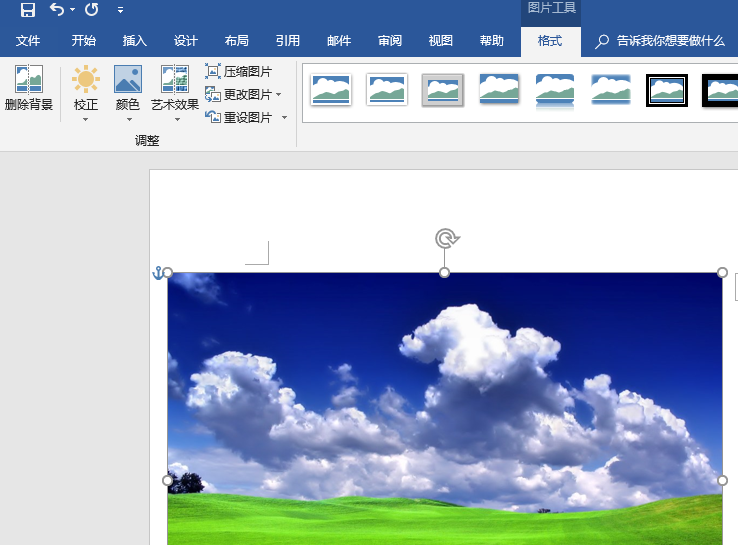The height and width of the screenshot is (545, 738).
Task: Click the left-middle picture resize handle
Action: (x=168, y=481)
